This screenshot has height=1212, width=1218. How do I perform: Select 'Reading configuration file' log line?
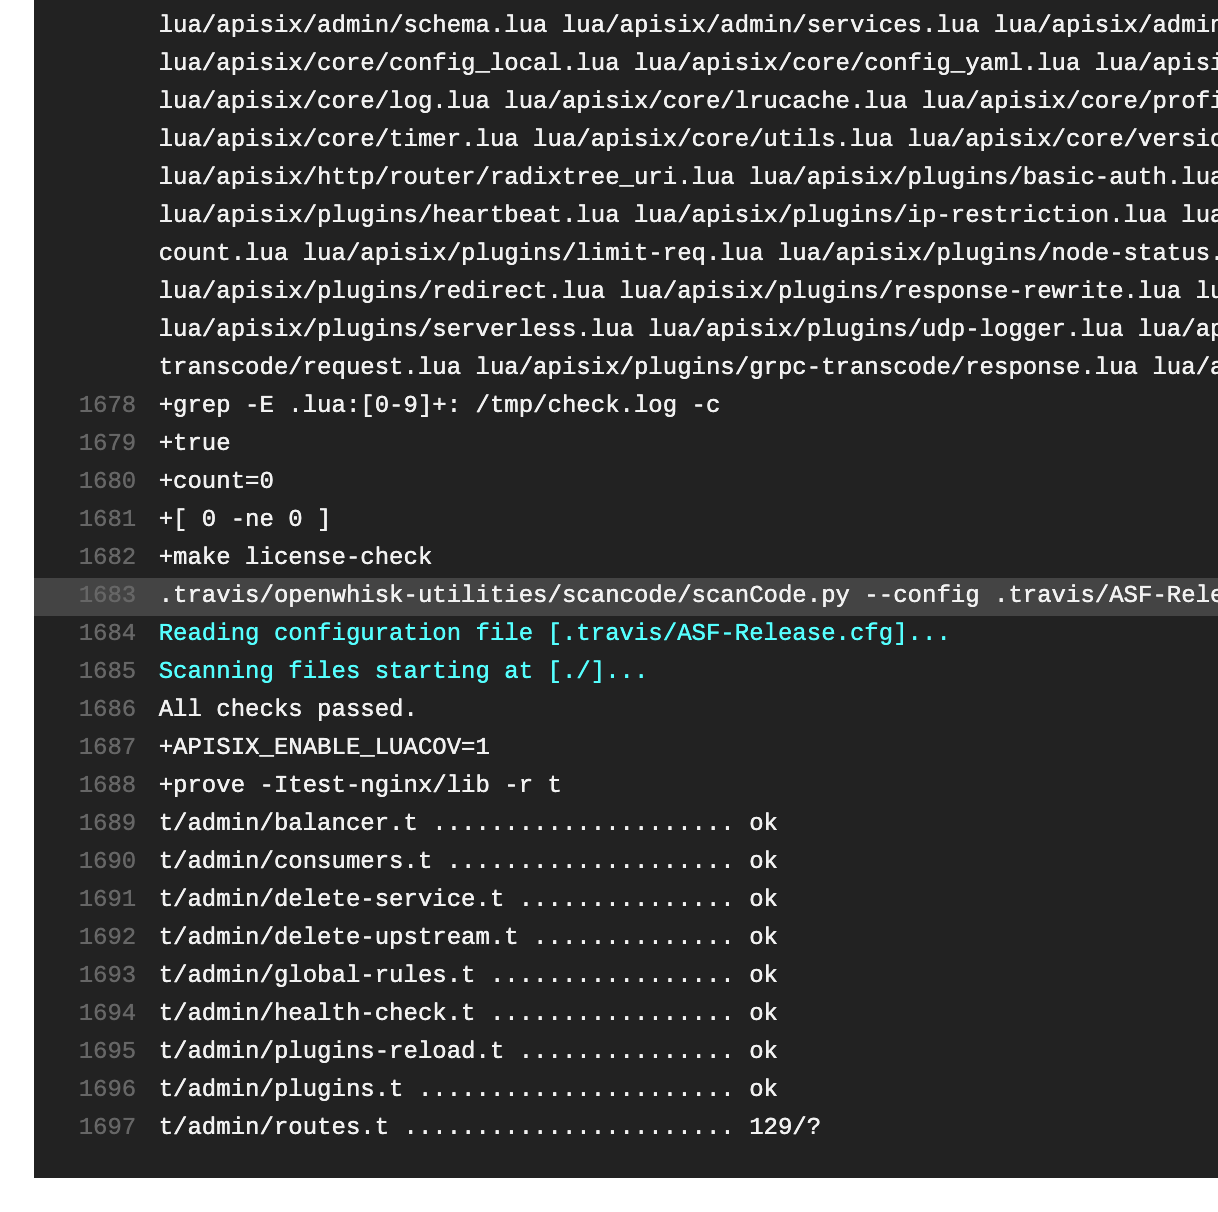tap(554, 633)
